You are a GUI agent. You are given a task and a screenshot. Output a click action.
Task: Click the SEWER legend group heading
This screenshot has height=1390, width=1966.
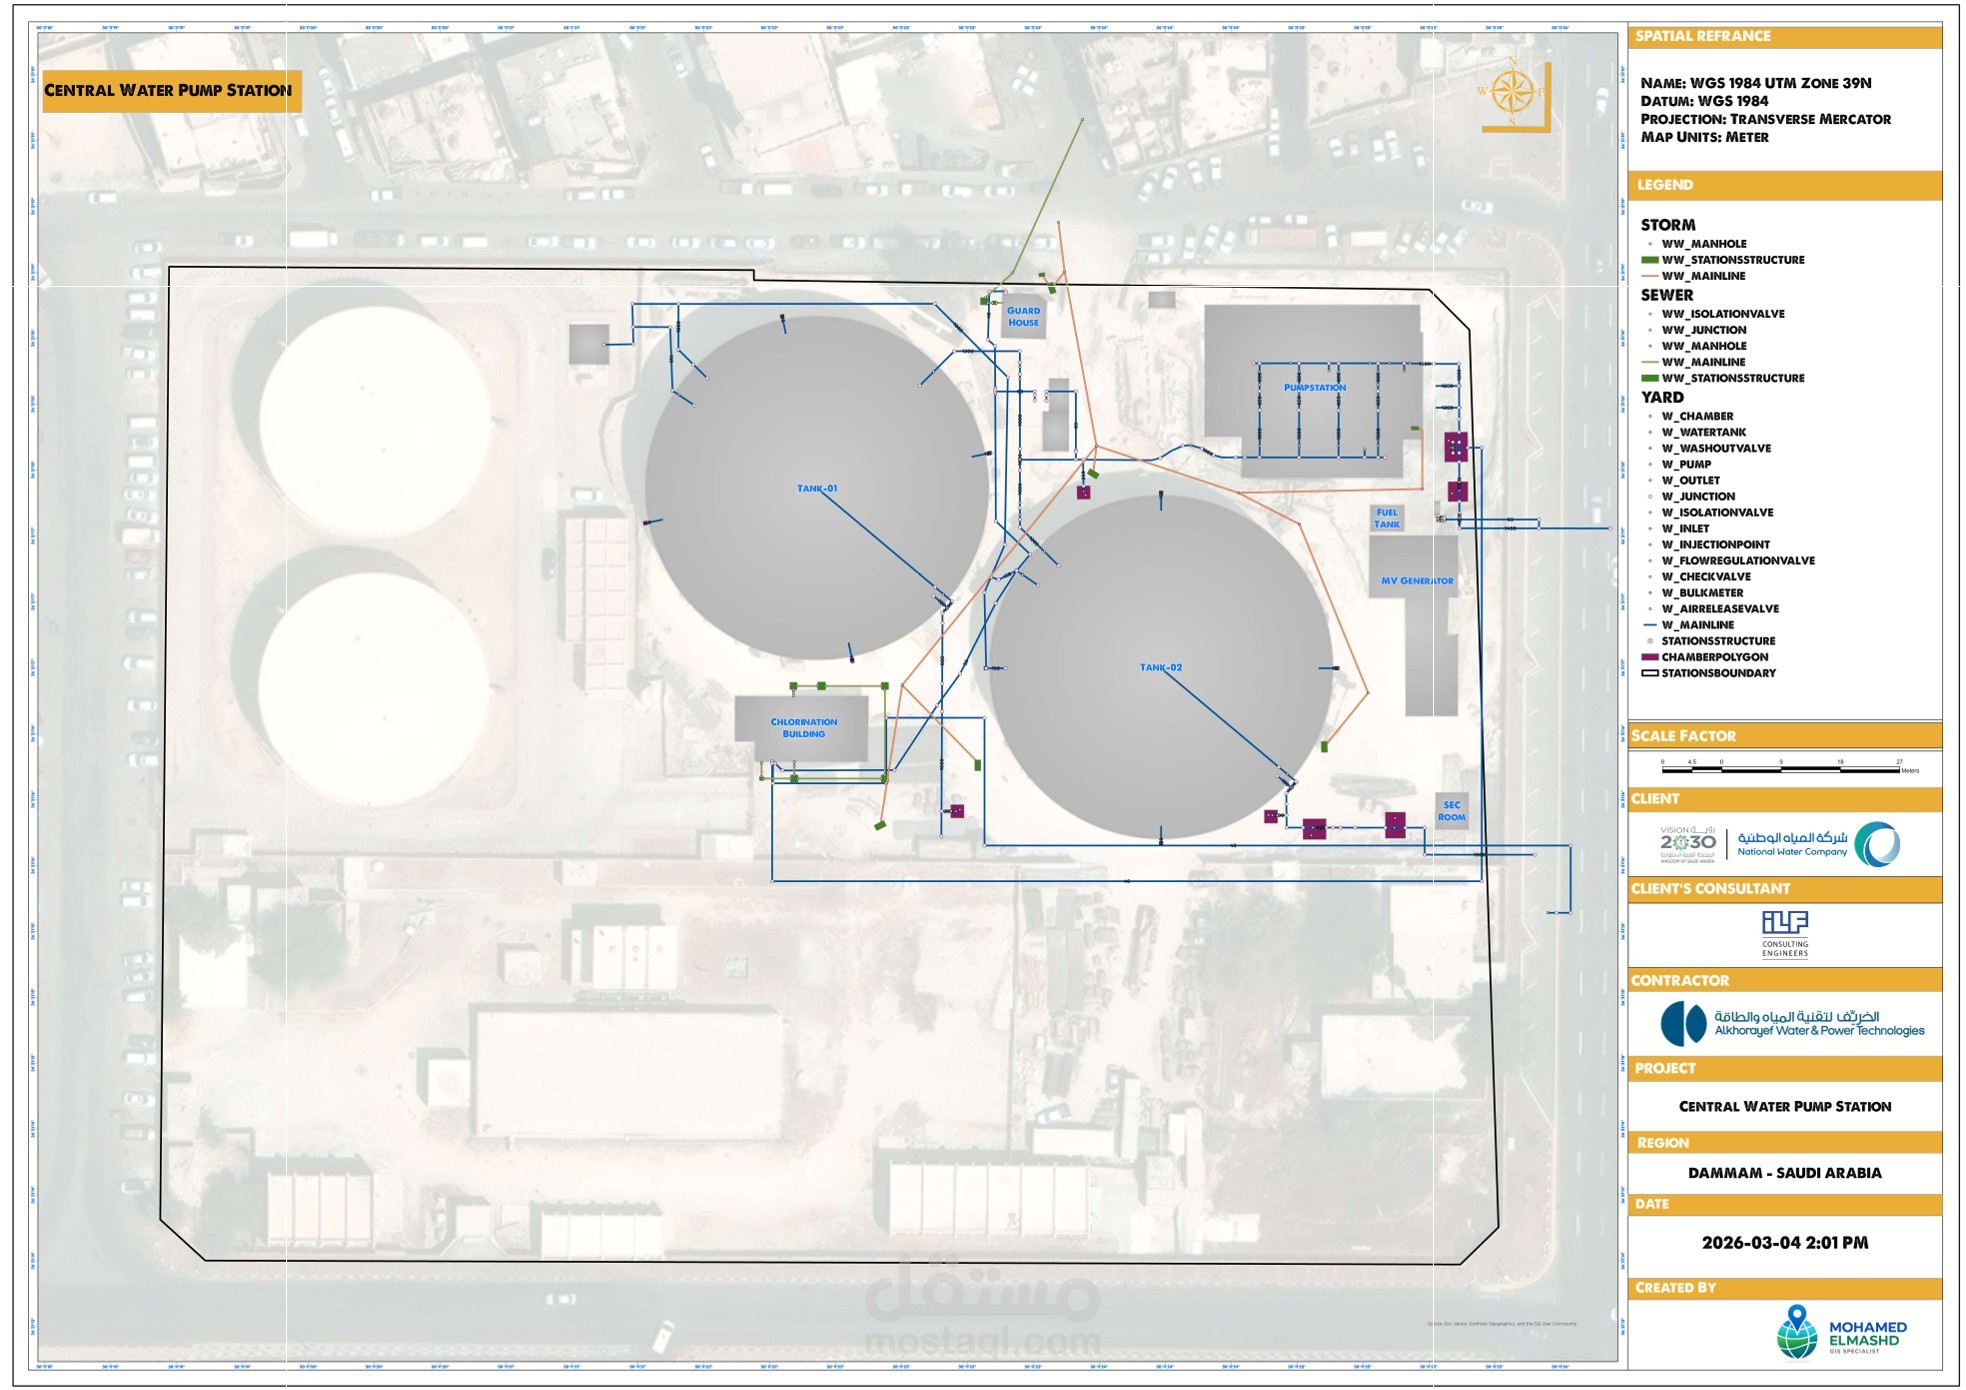coord(1667,295)
